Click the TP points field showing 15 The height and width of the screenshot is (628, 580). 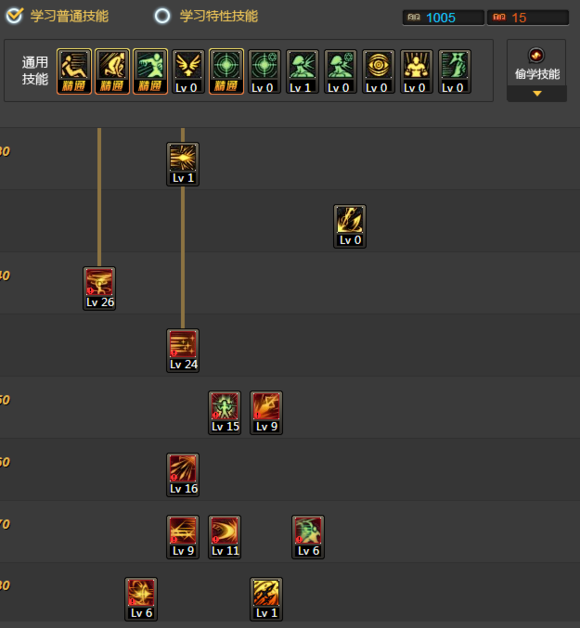point(528,18)
